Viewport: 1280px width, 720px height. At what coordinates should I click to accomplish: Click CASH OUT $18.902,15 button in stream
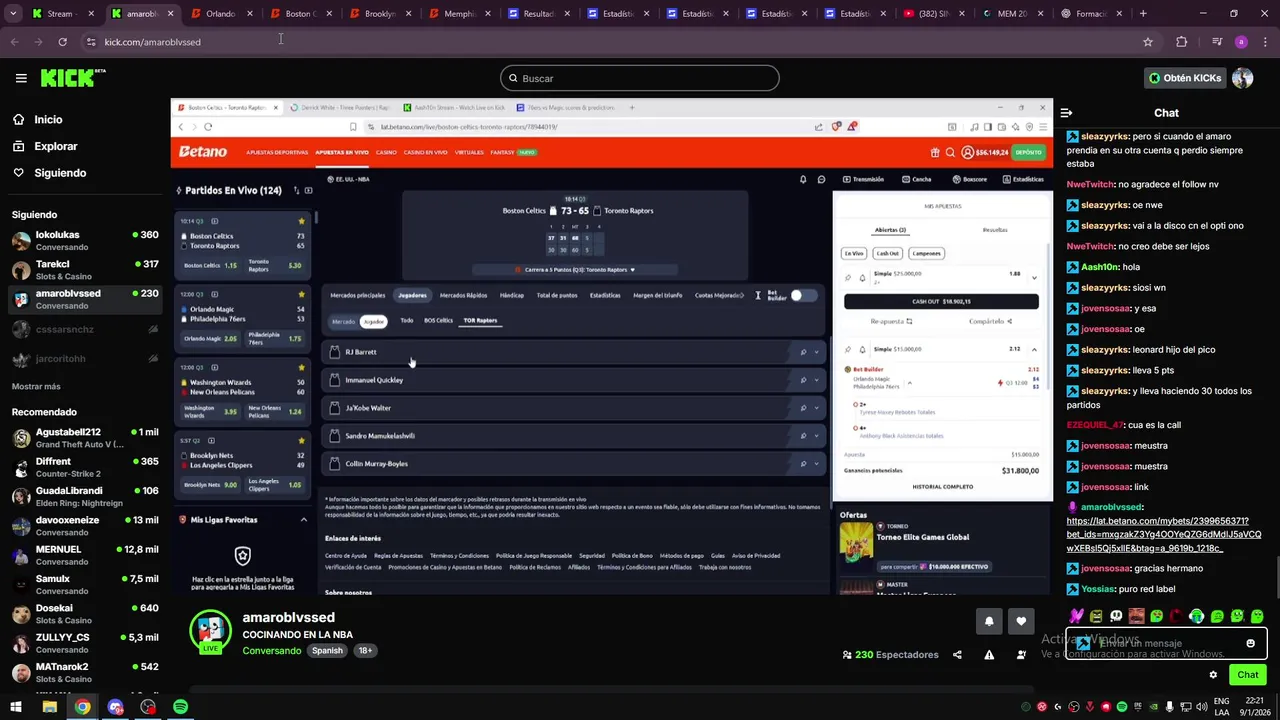coord(941,301)
